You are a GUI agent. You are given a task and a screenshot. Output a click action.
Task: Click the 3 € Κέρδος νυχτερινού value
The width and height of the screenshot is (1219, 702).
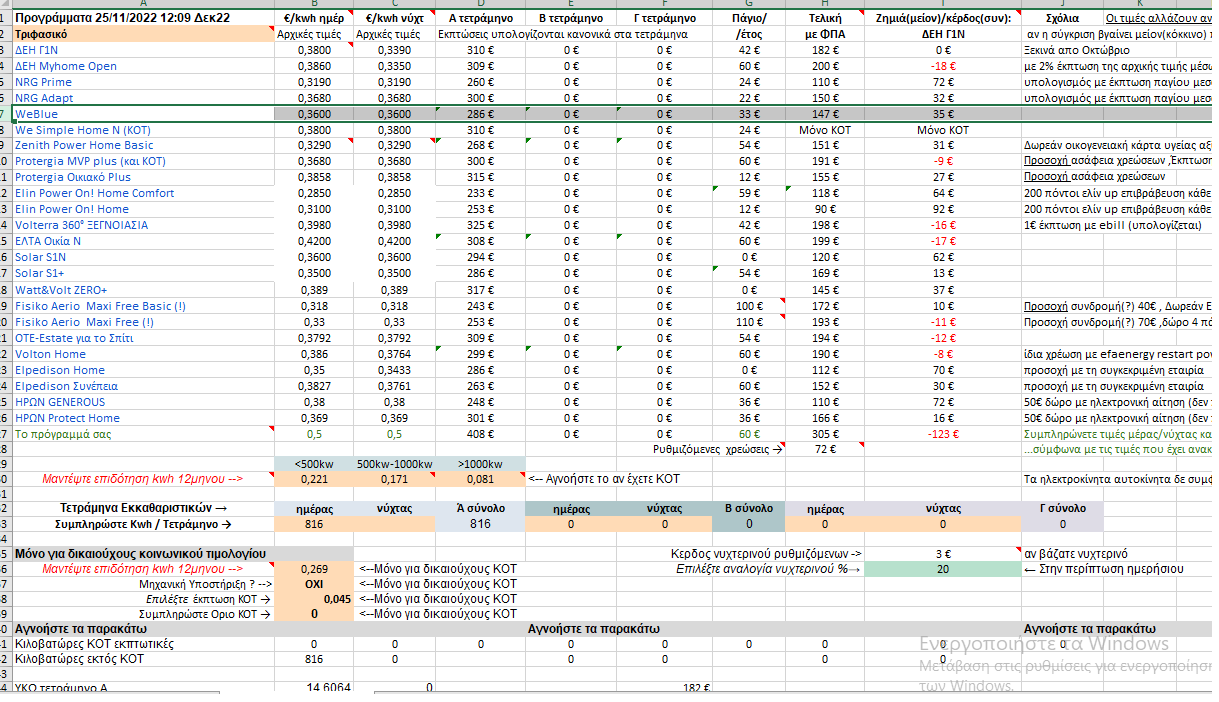(943, 553)
